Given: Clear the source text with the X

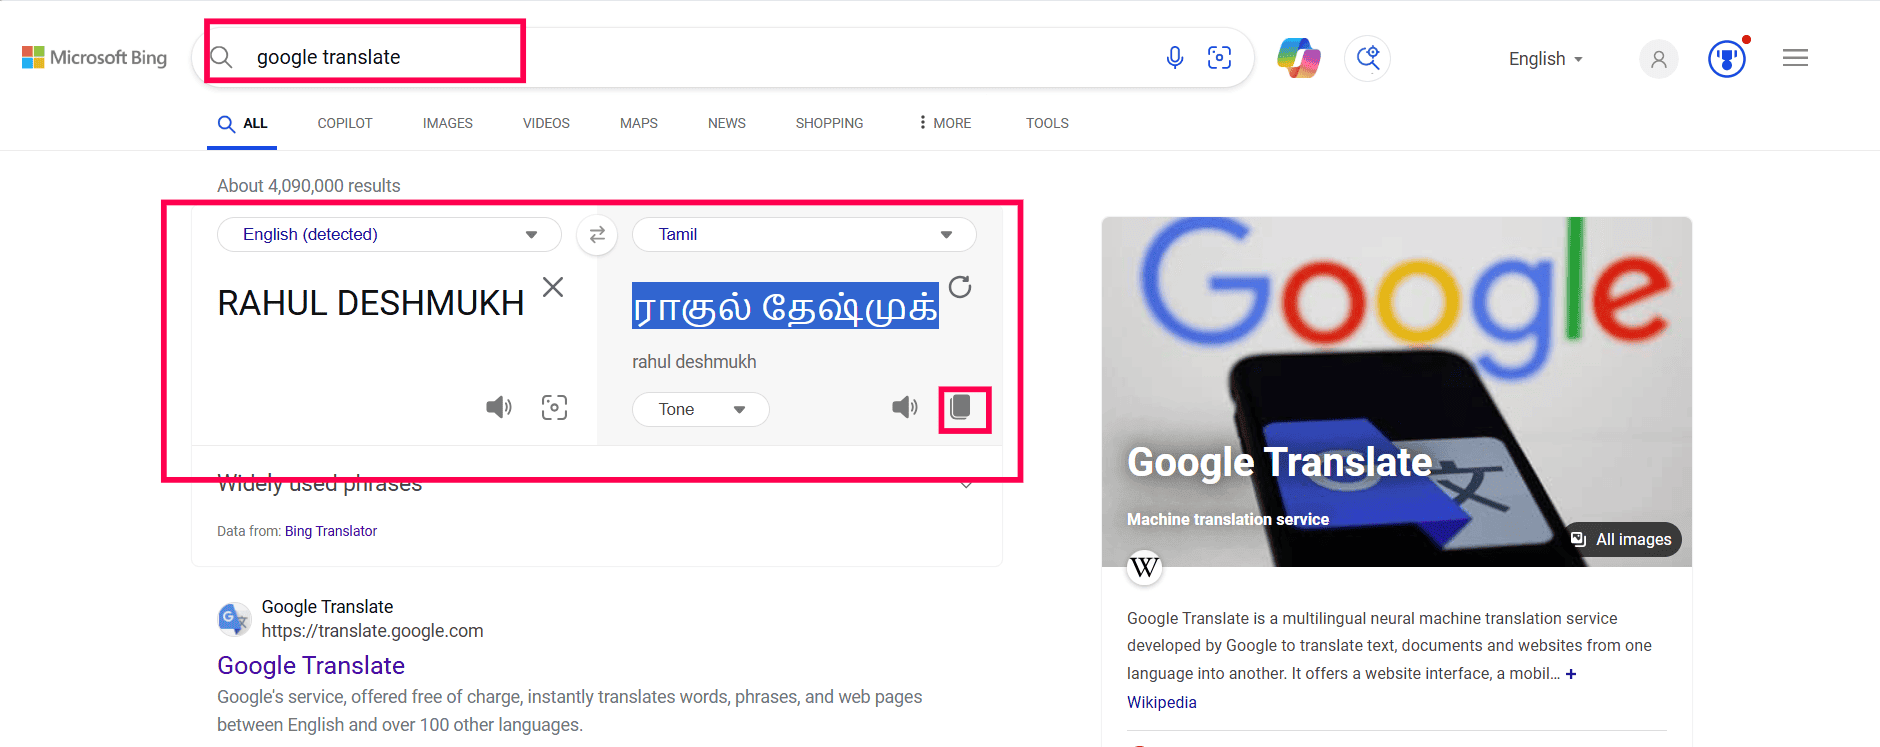Looking at the screenshot, I should (553, 288).
